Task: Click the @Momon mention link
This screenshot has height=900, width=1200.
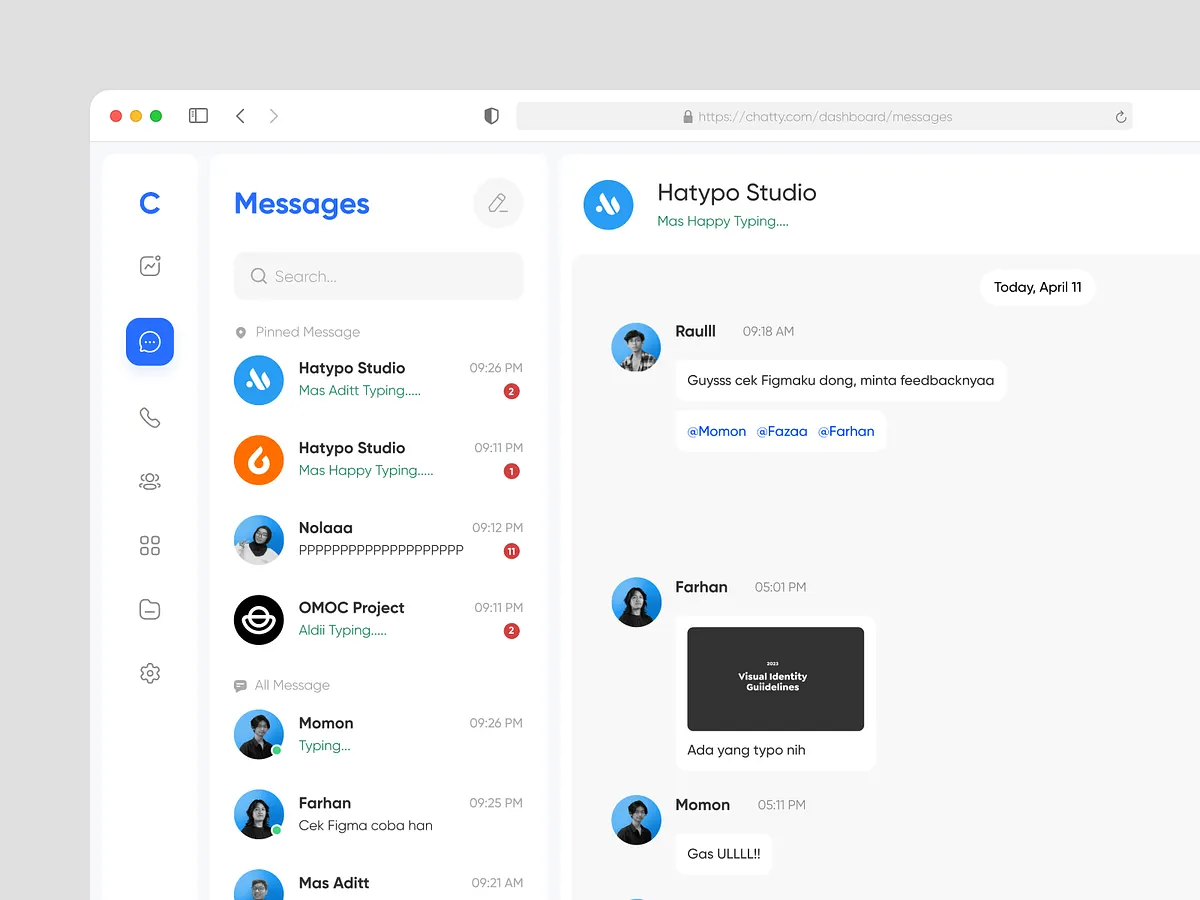Action: coord(716,431)
